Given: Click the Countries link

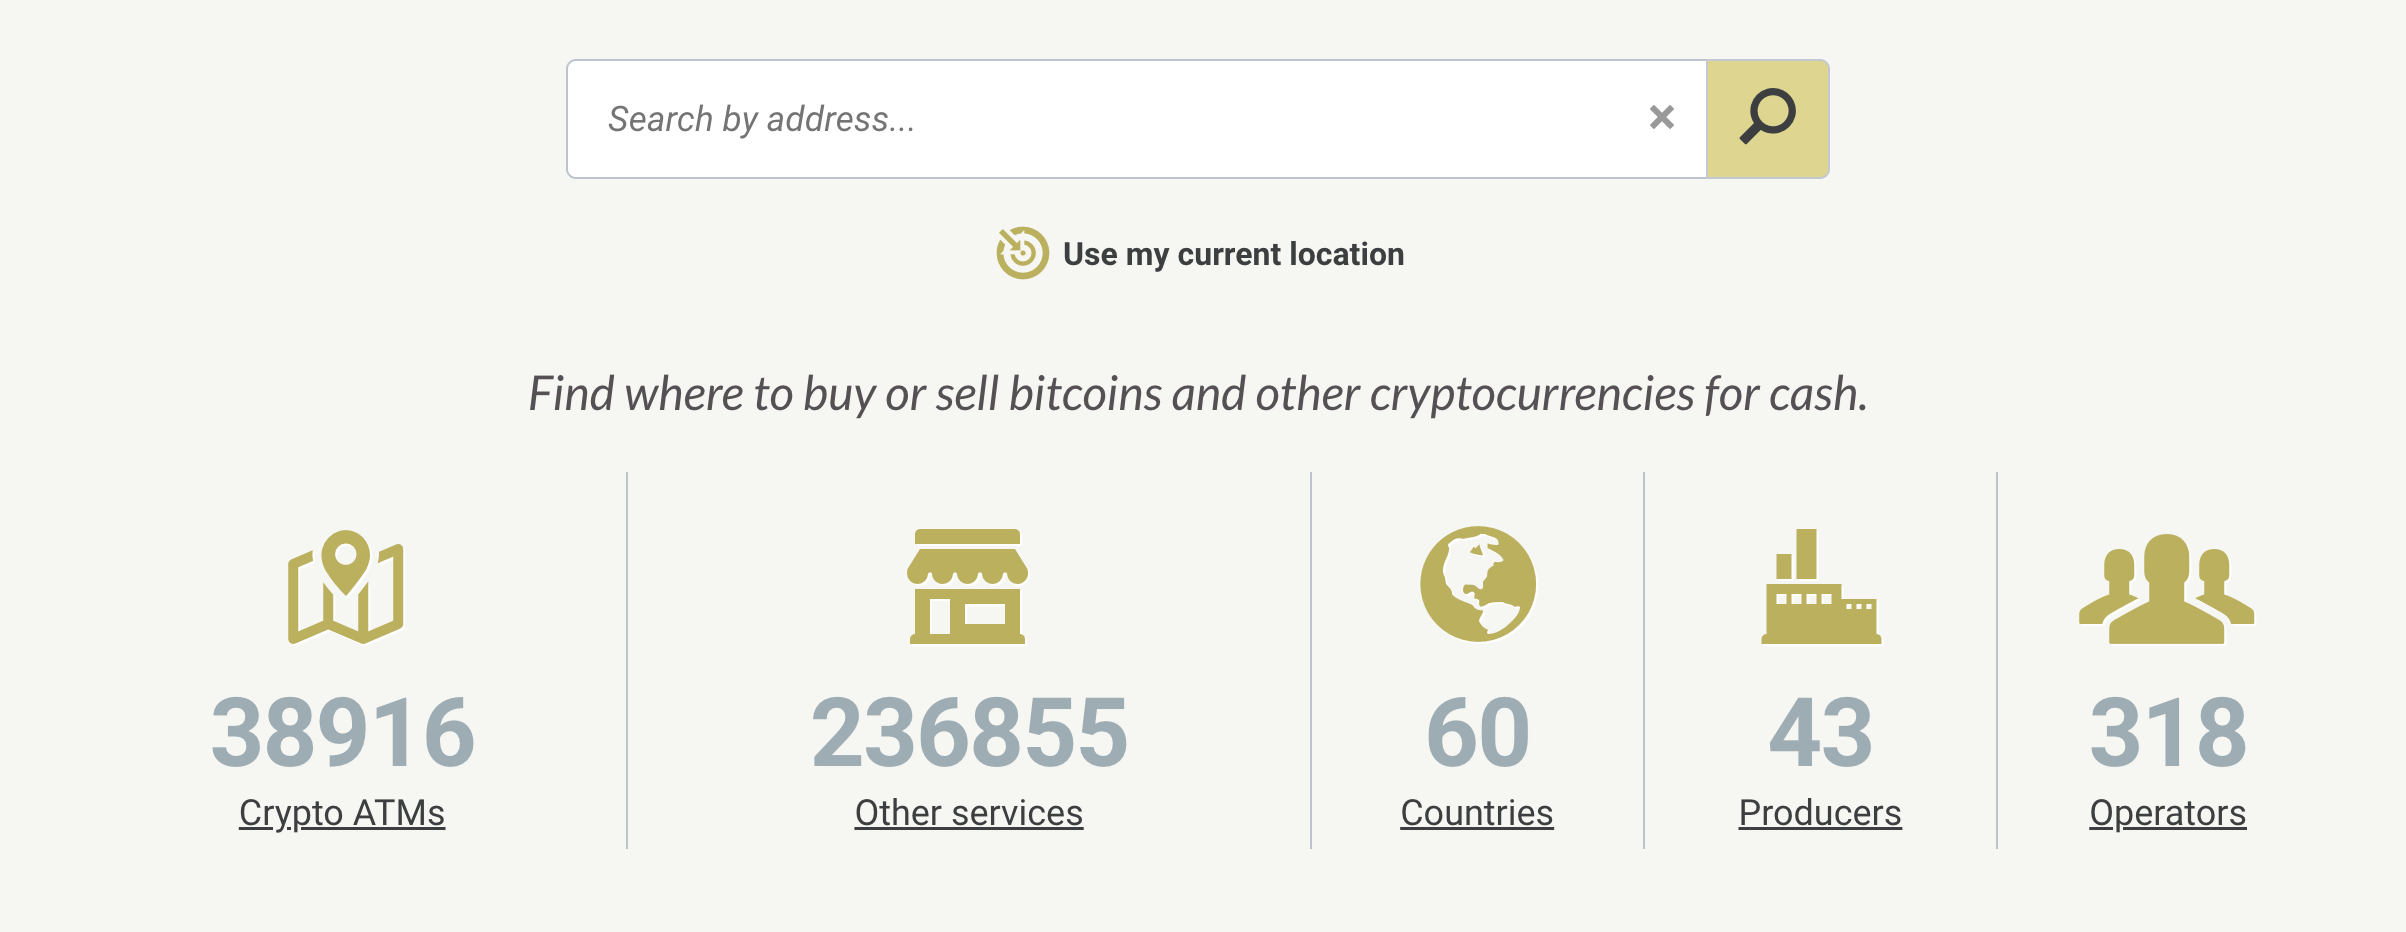Looking at the screenshot, I should click(1478, 812).
